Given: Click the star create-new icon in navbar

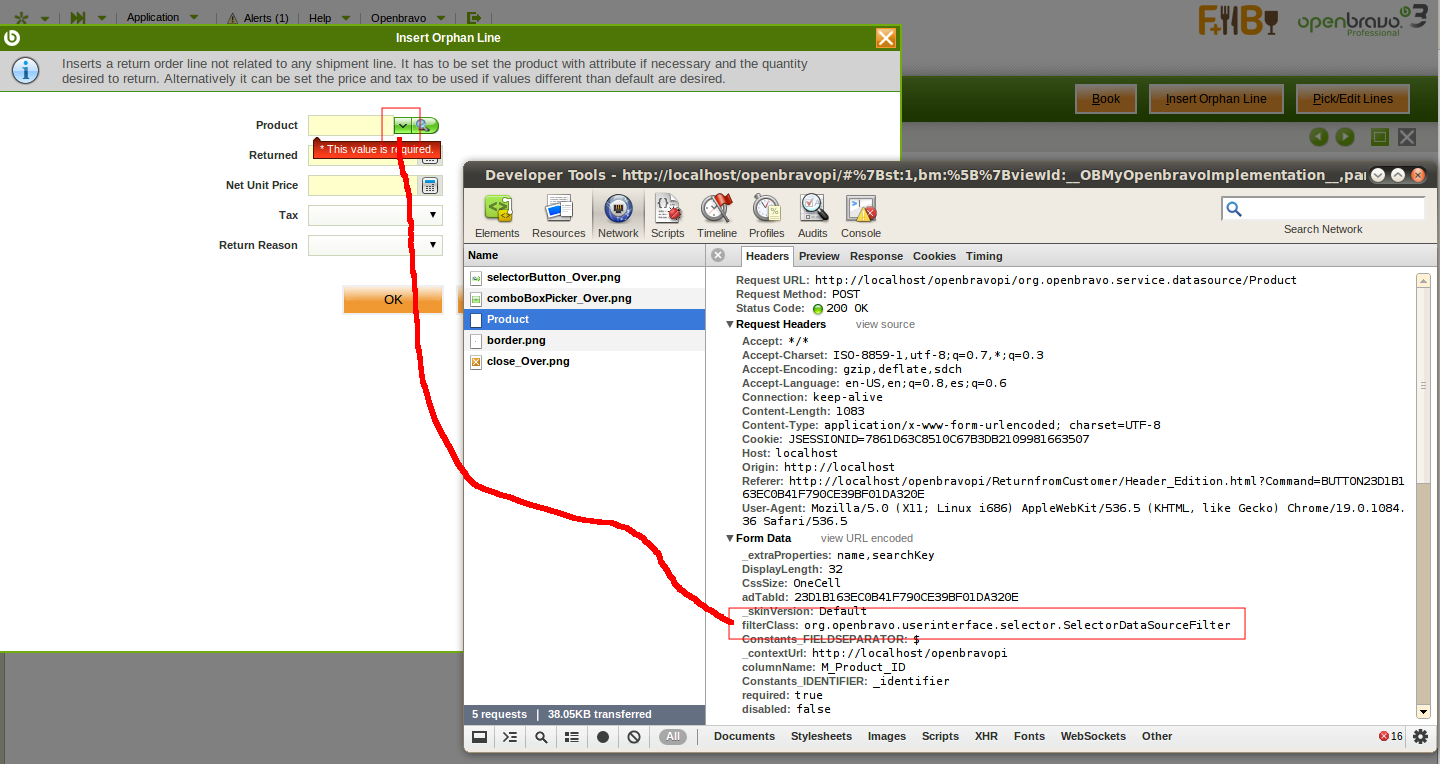Looking at the screenshot, I should tap(21, 18).
